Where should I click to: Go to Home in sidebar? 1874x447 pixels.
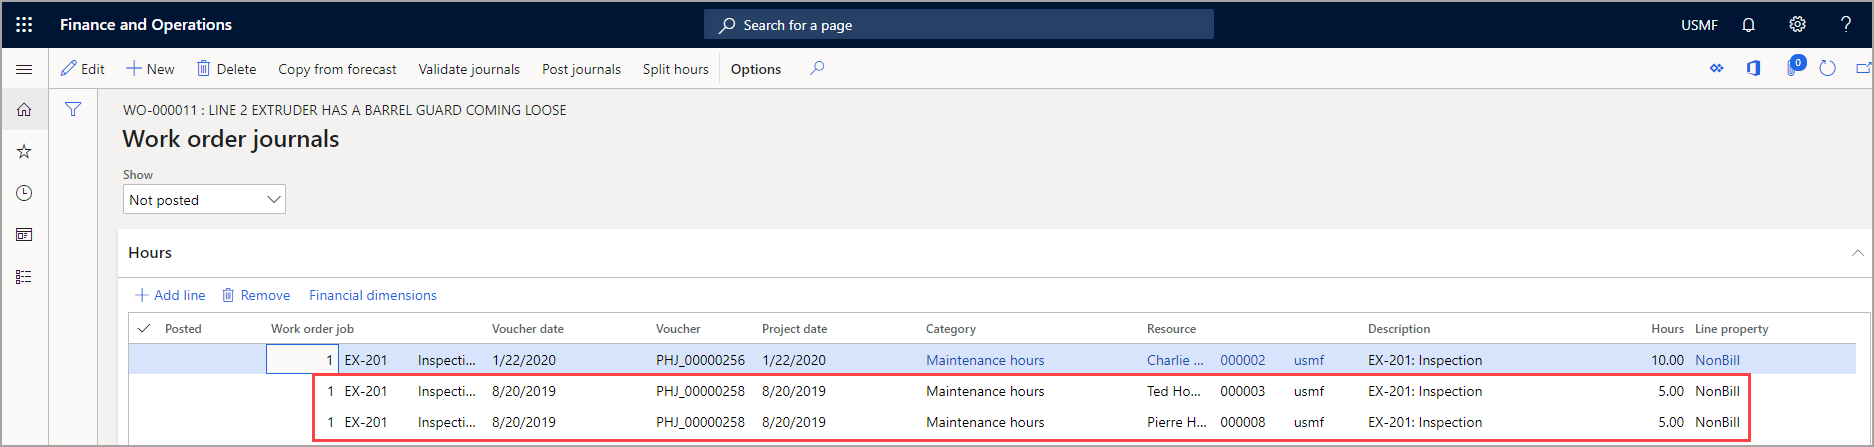[x=24, y=110]
